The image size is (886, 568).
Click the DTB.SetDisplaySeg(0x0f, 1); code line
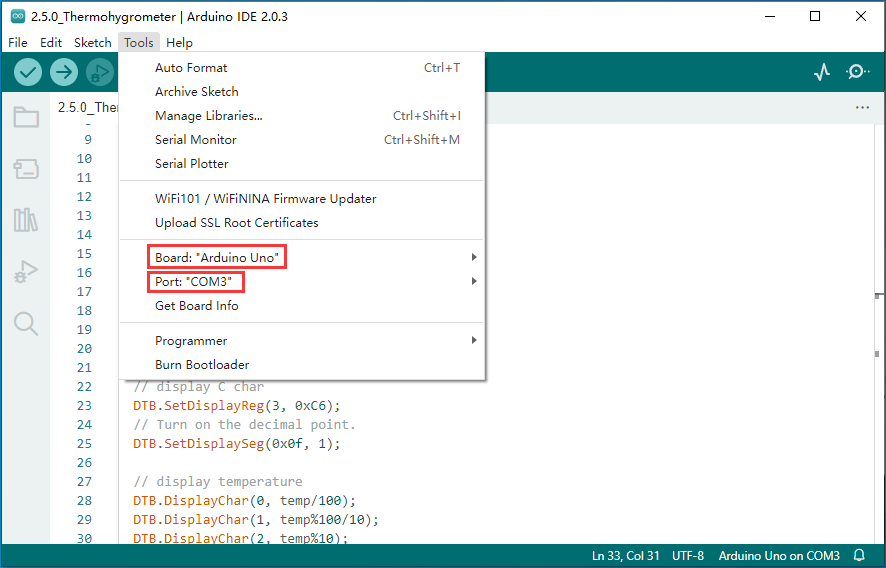(237, 444)
